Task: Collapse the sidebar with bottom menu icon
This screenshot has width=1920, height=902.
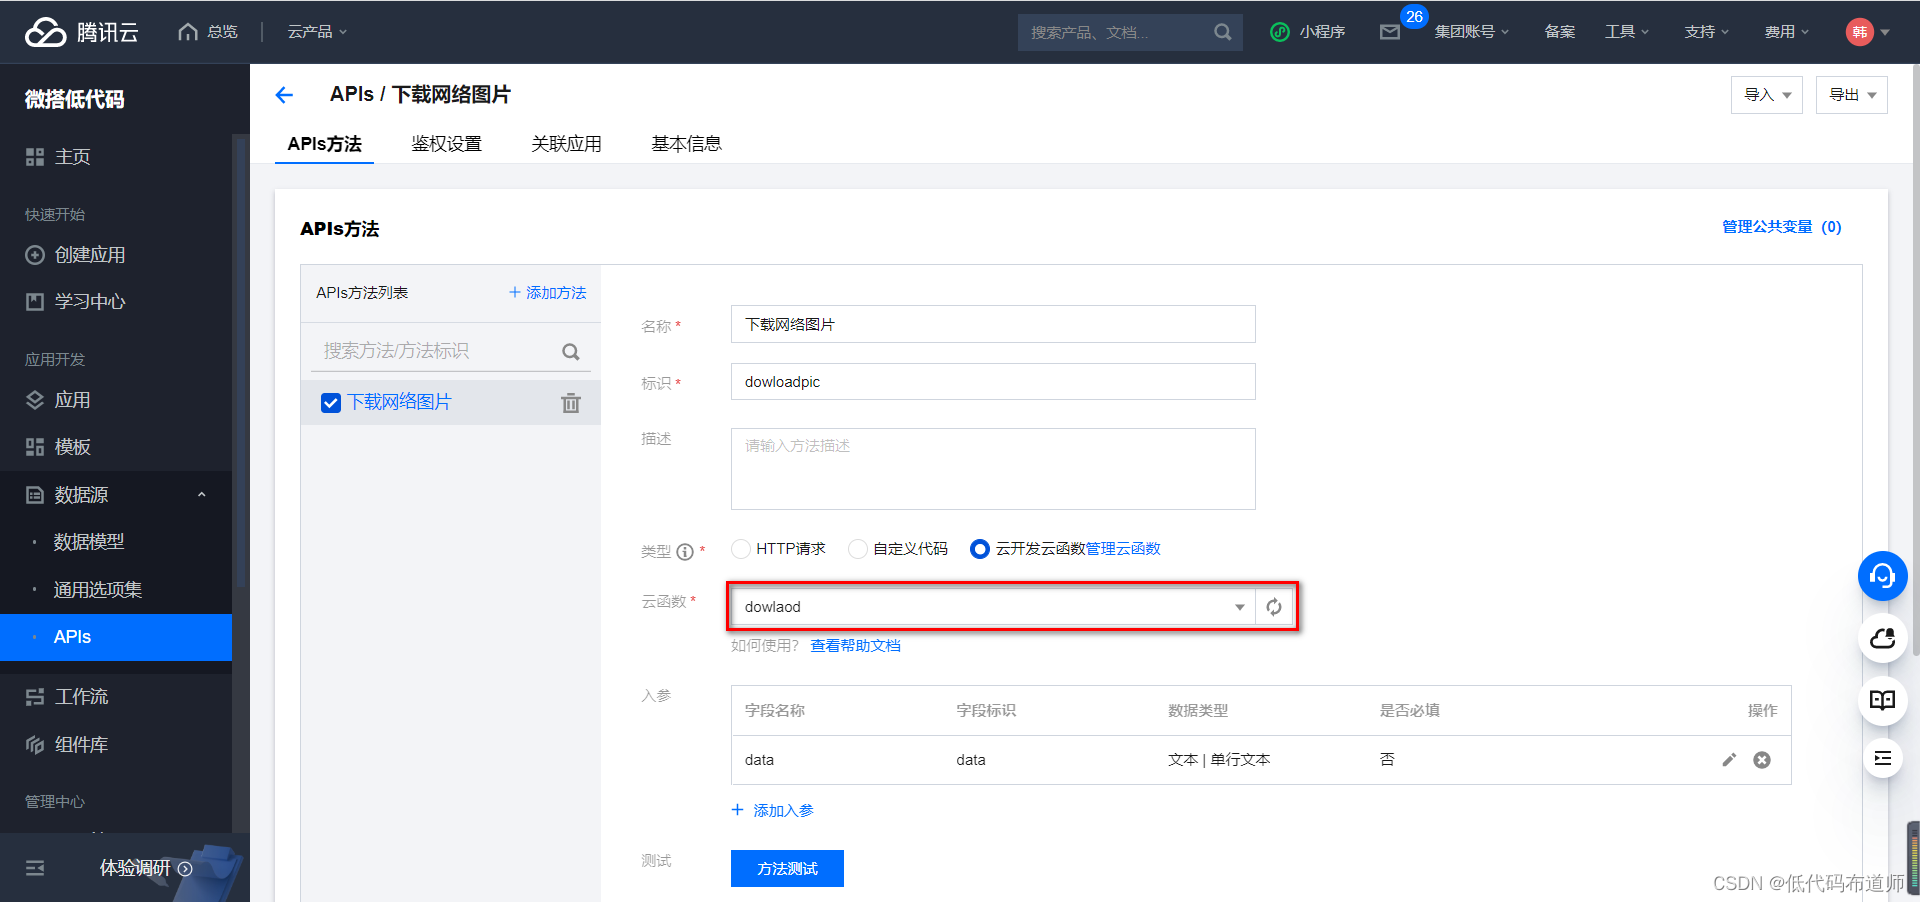Action: [35, 868]
